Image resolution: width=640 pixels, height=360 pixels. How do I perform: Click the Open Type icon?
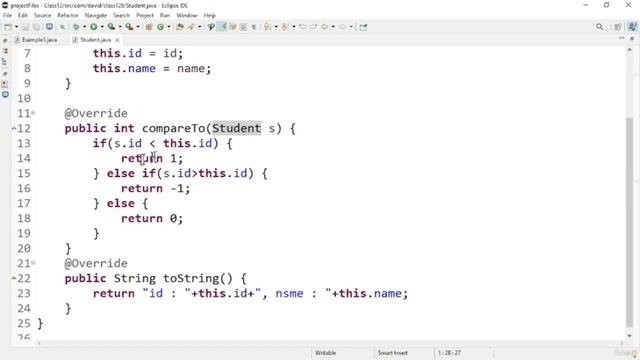click(180, 27)
